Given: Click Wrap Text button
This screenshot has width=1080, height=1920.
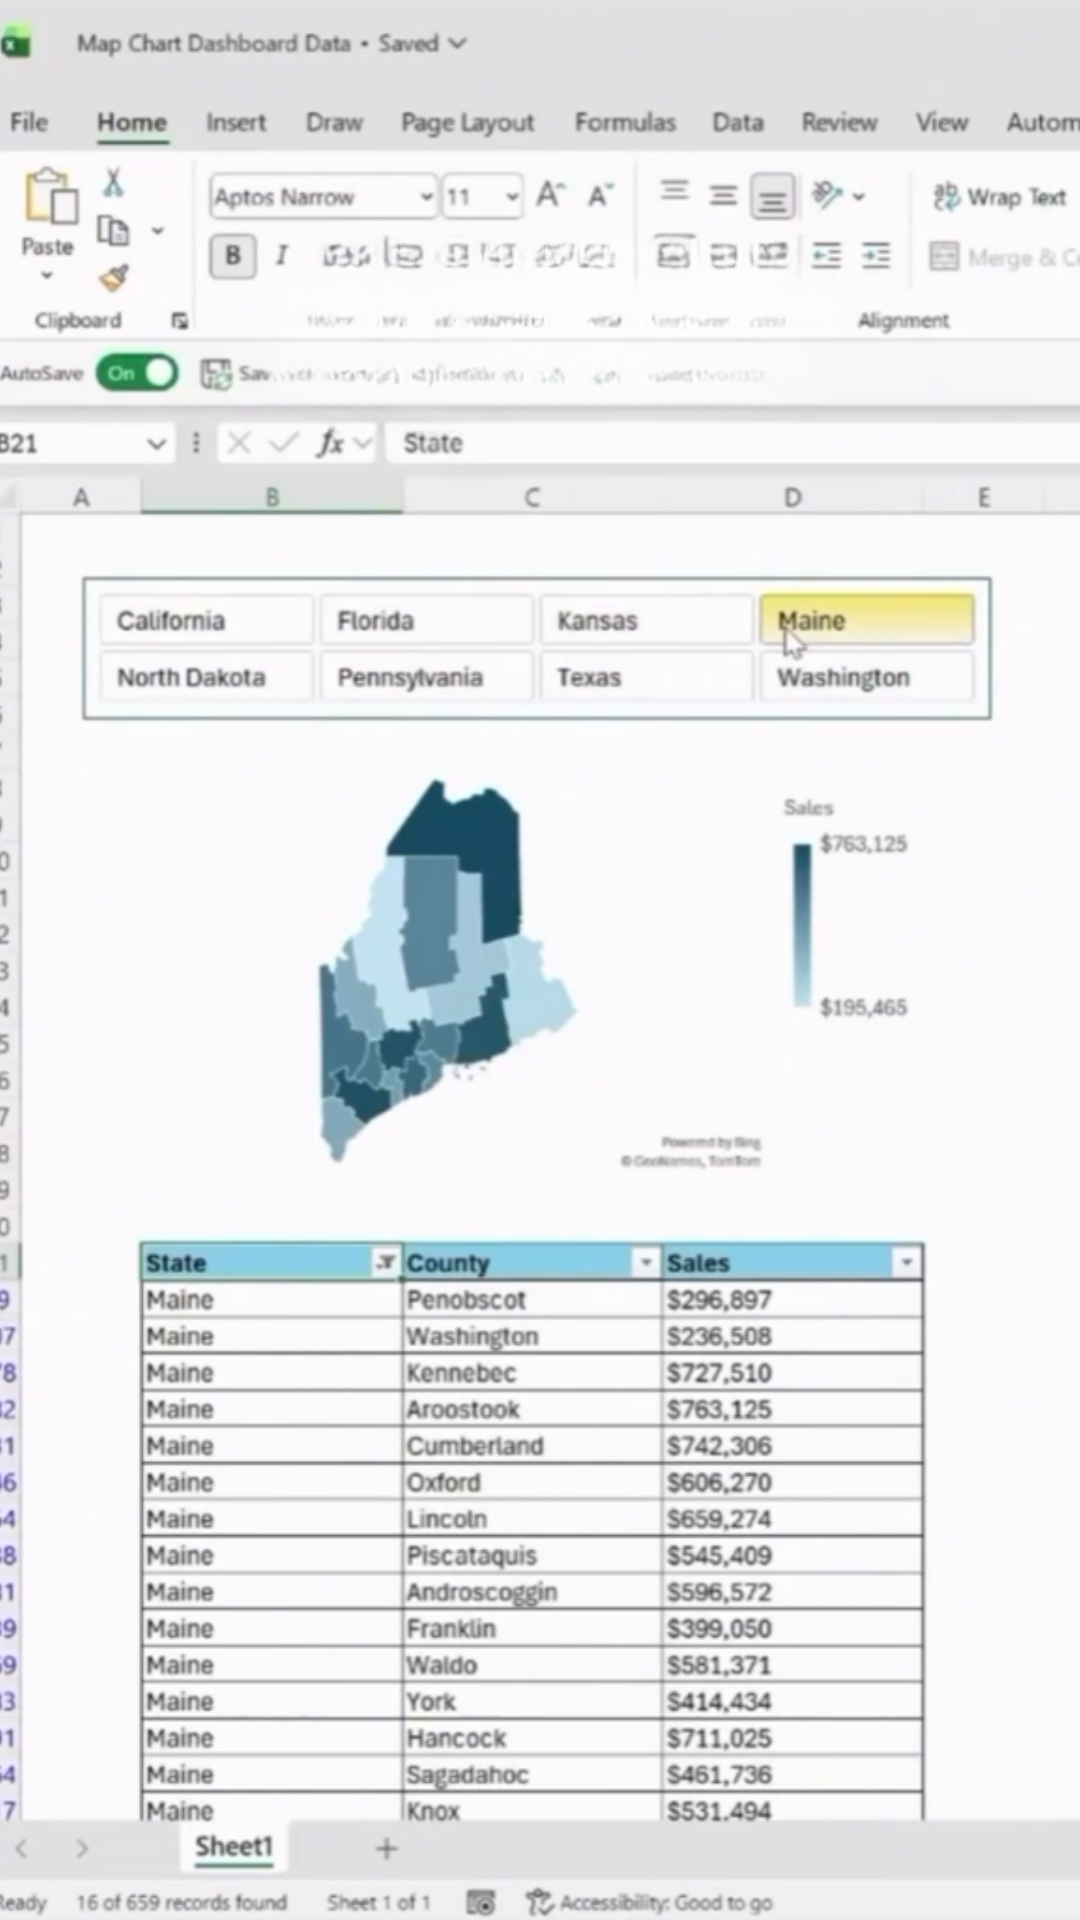Looking at the screenshot, I should [1000, 197].
